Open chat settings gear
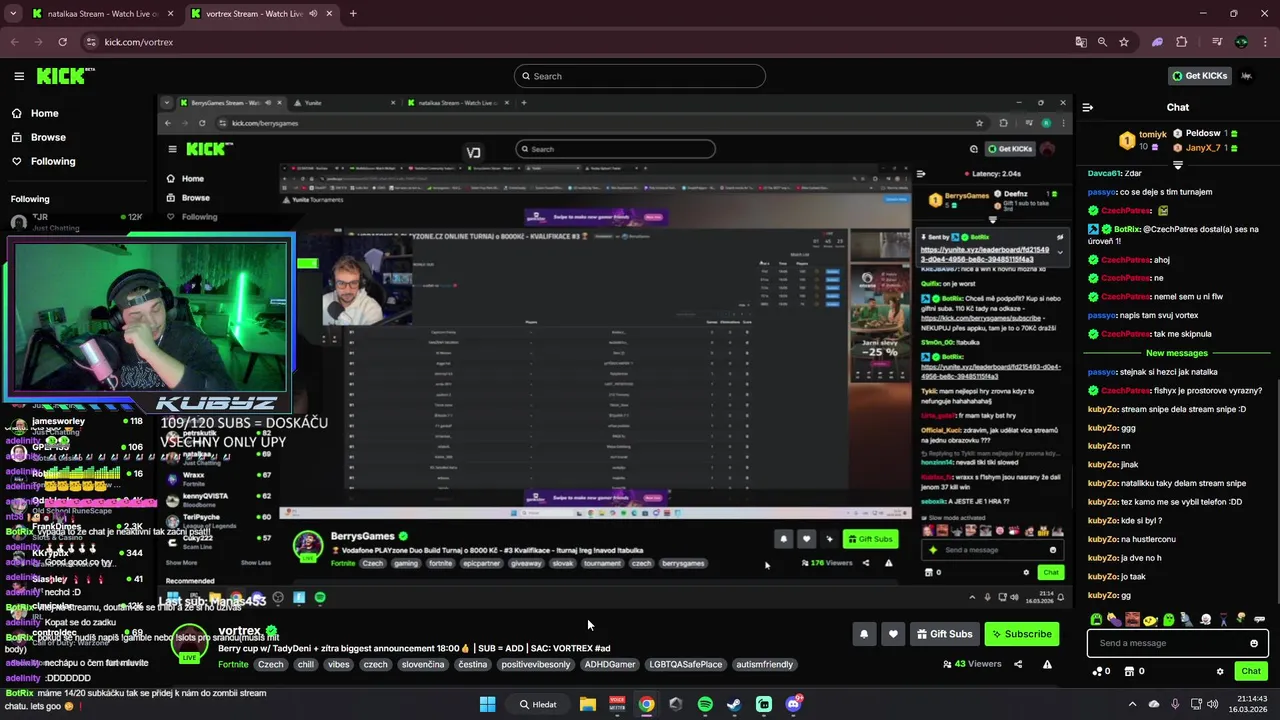The image size is (1280, 720). 1220,671
